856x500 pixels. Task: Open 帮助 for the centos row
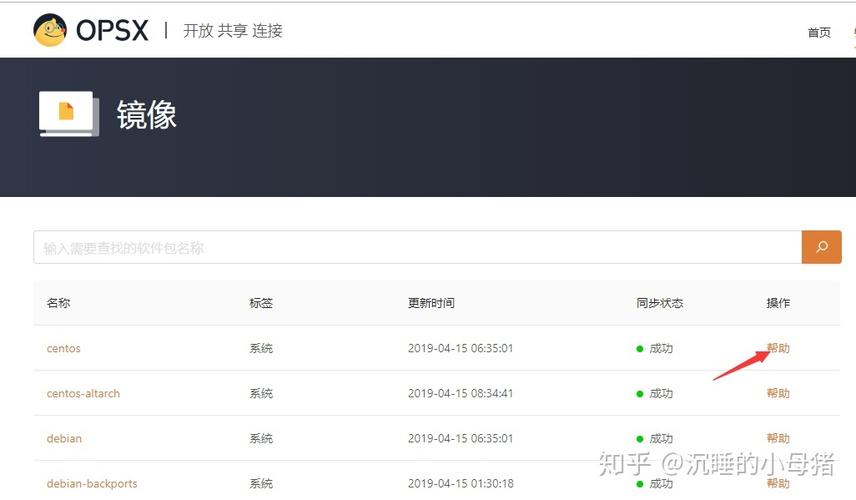pyautogui.click(x=778, y=348)
